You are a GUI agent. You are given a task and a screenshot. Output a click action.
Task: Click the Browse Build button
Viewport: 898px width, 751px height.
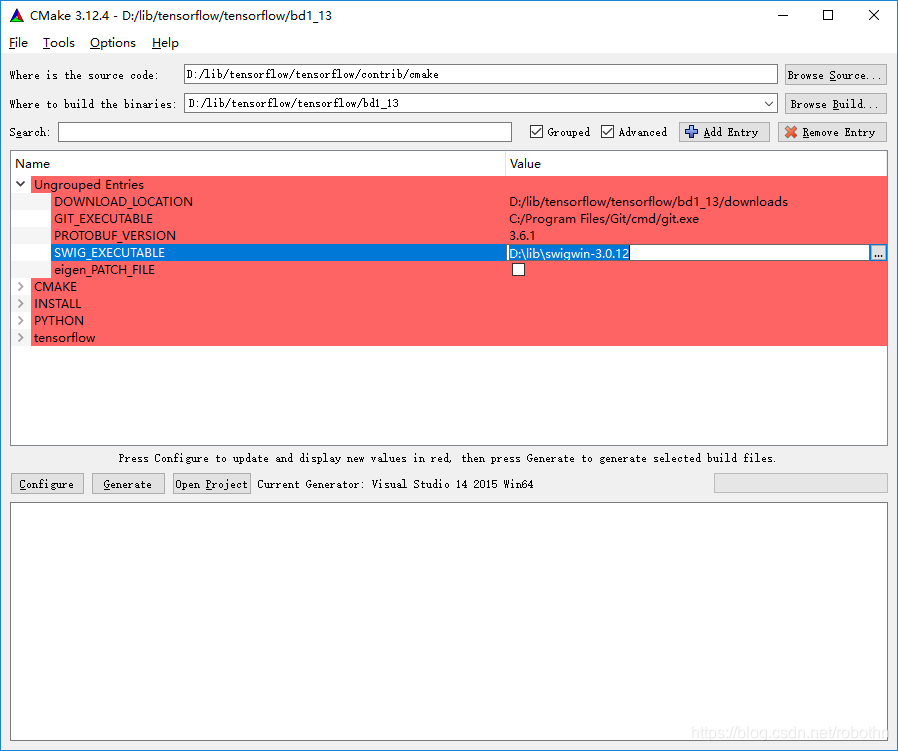click(x=836, y=104)
